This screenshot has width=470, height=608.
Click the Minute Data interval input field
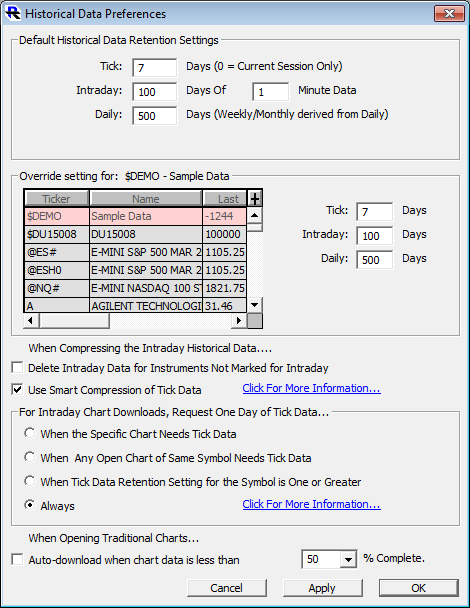click(x=270, y=92)
